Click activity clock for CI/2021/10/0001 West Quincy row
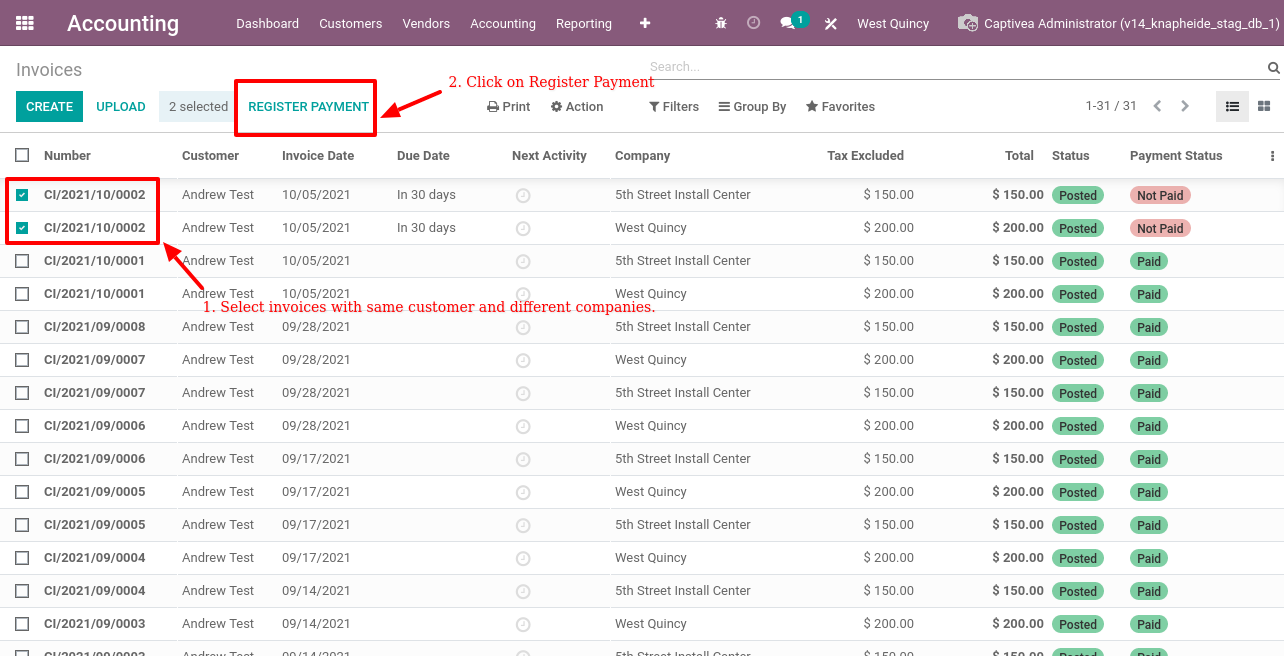The image size is (1284, 656). tap(523, 295)
